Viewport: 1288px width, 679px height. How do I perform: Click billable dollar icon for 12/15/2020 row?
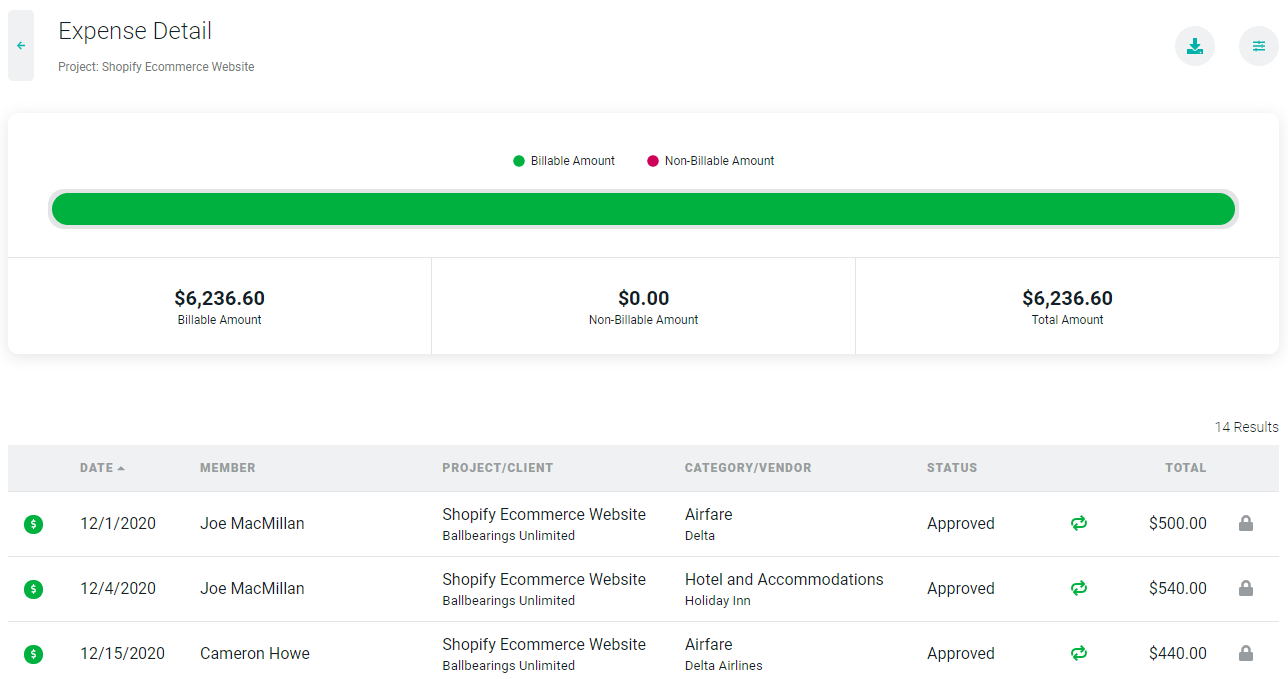coord(34,654)
